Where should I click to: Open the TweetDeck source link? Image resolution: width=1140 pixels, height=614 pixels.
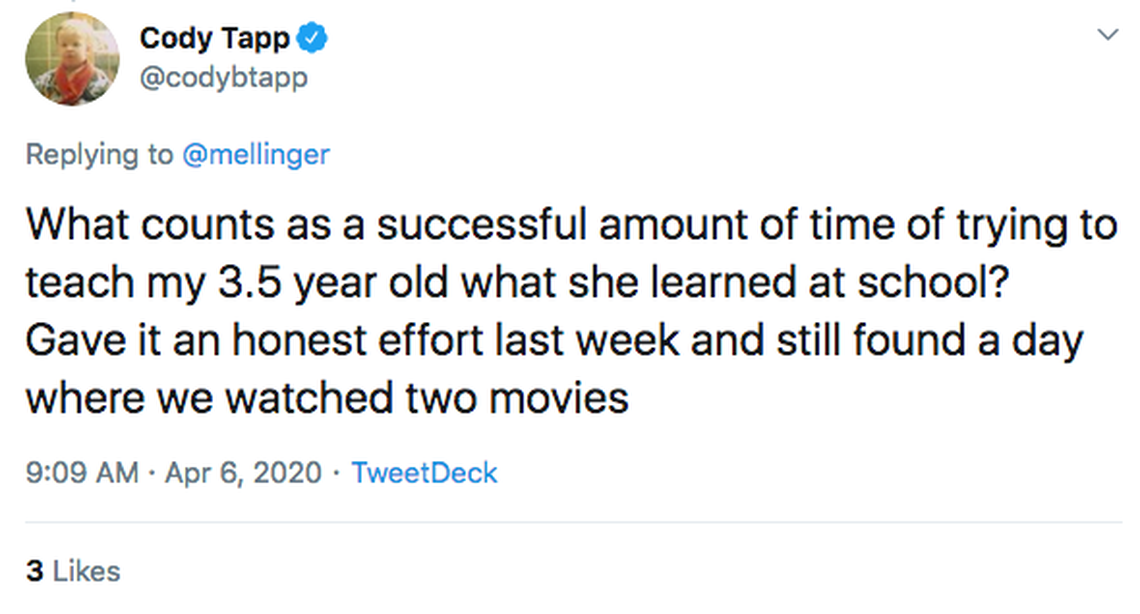tap(424, 472)
